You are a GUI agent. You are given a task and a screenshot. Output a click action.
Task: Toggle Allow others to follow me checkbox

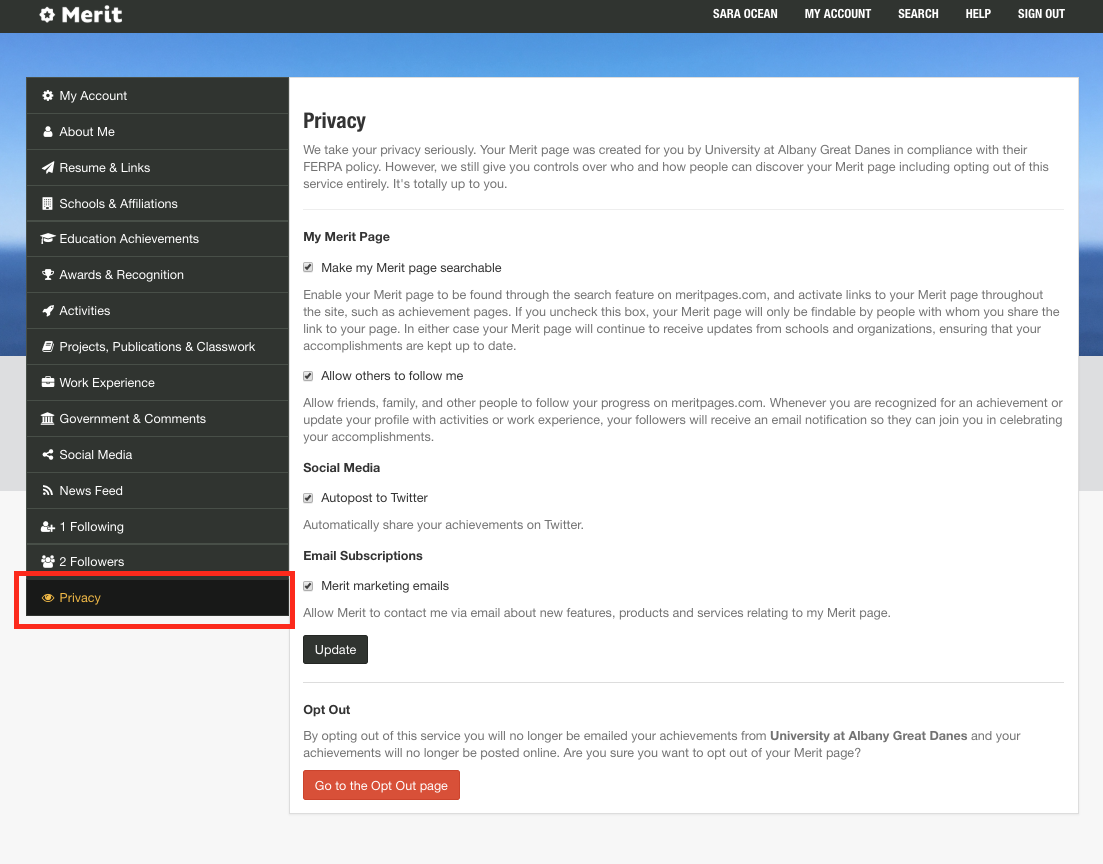coord(308,376)
